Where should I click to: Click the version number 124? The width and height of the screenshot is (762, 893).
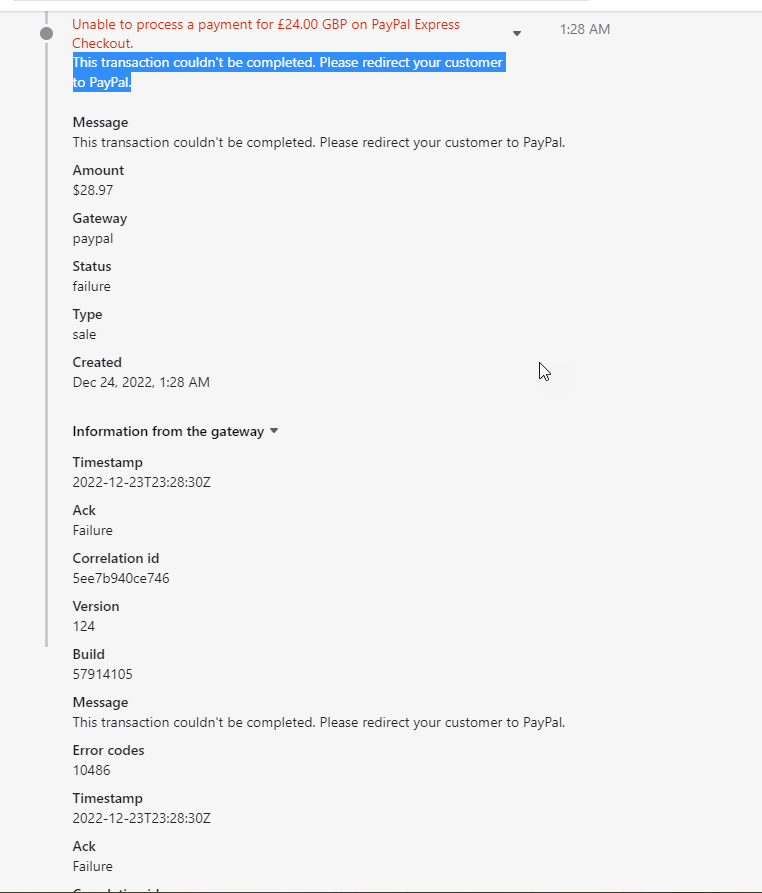point(84,626)
